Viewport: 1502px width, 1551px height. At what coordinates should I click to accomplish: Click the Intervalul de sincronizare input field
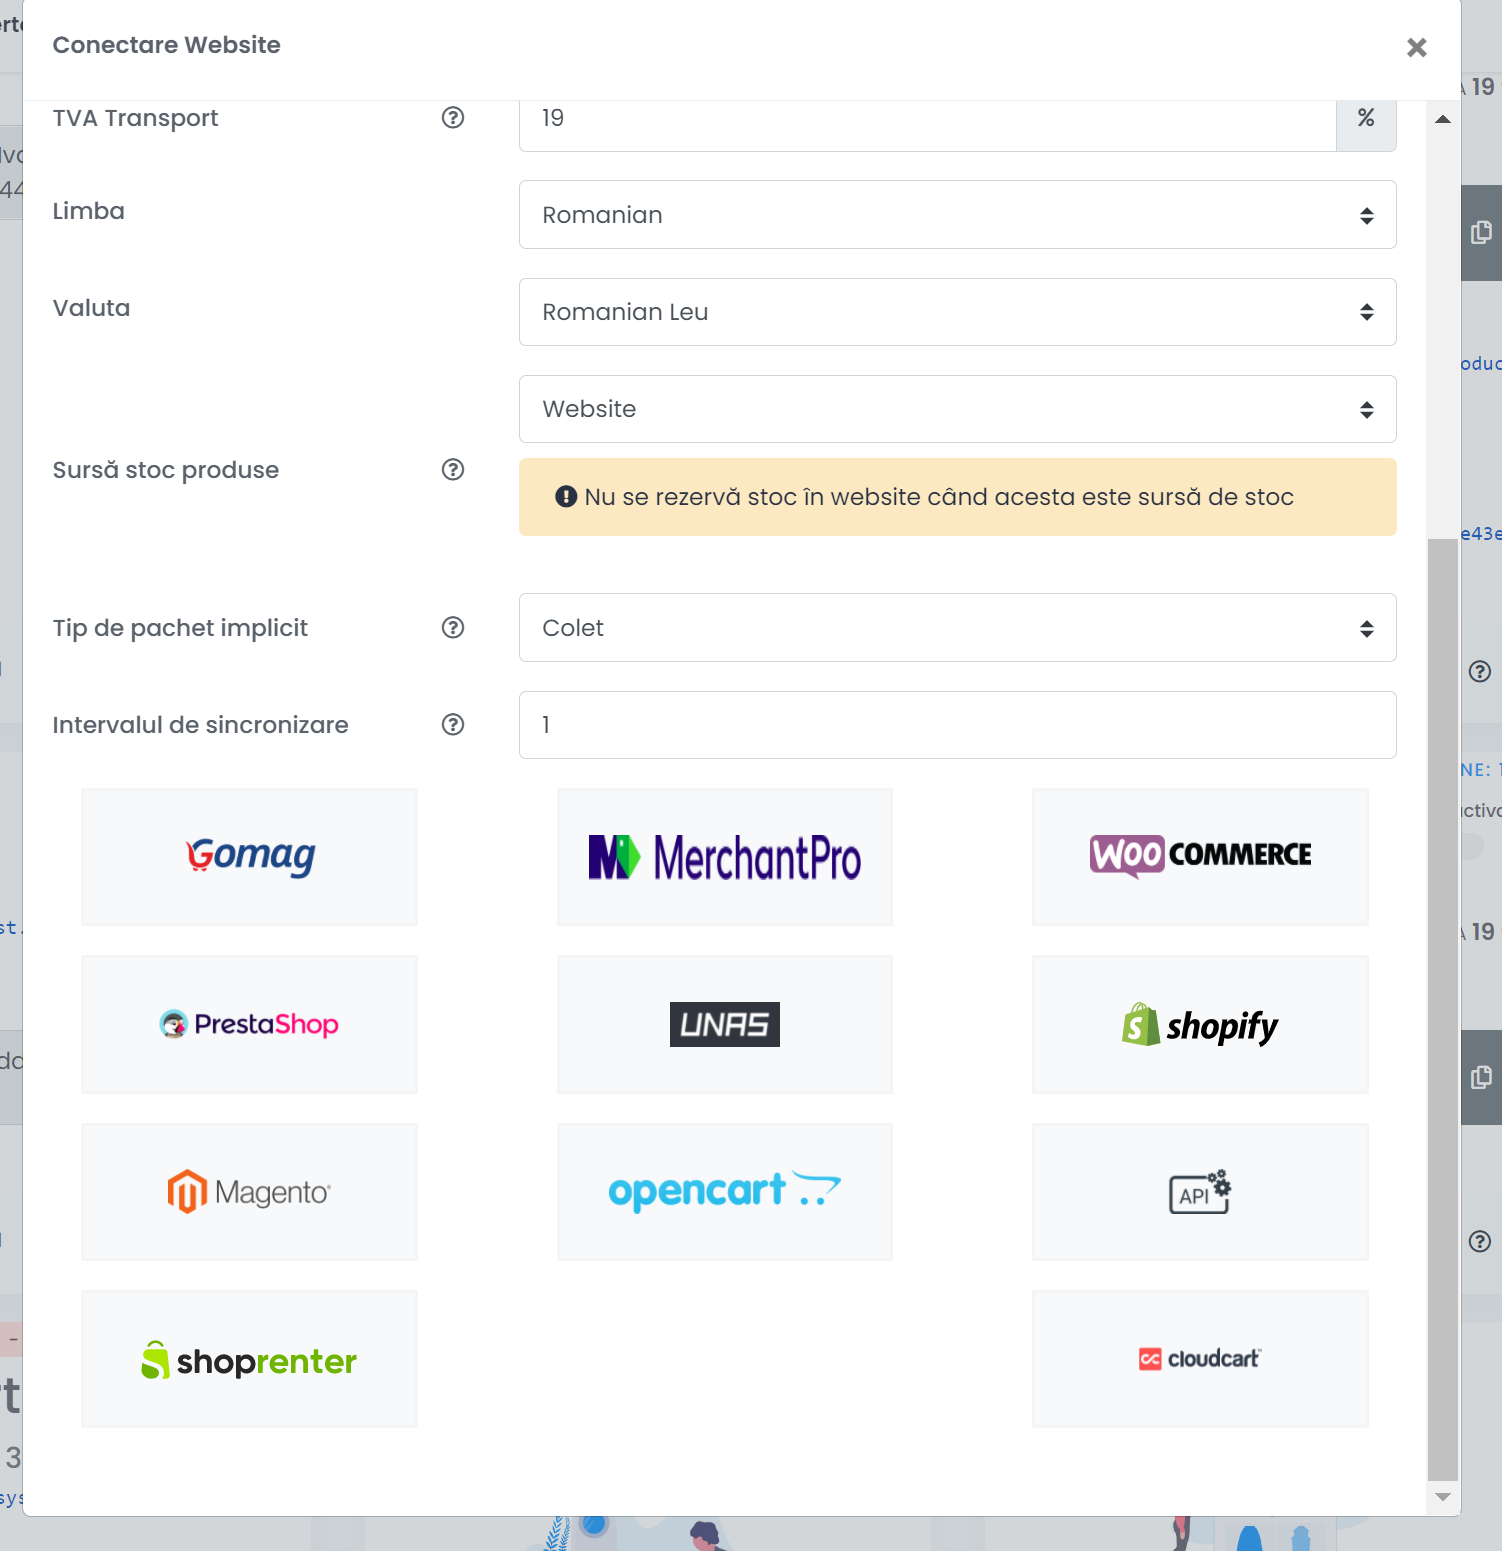tap(957, 725)
